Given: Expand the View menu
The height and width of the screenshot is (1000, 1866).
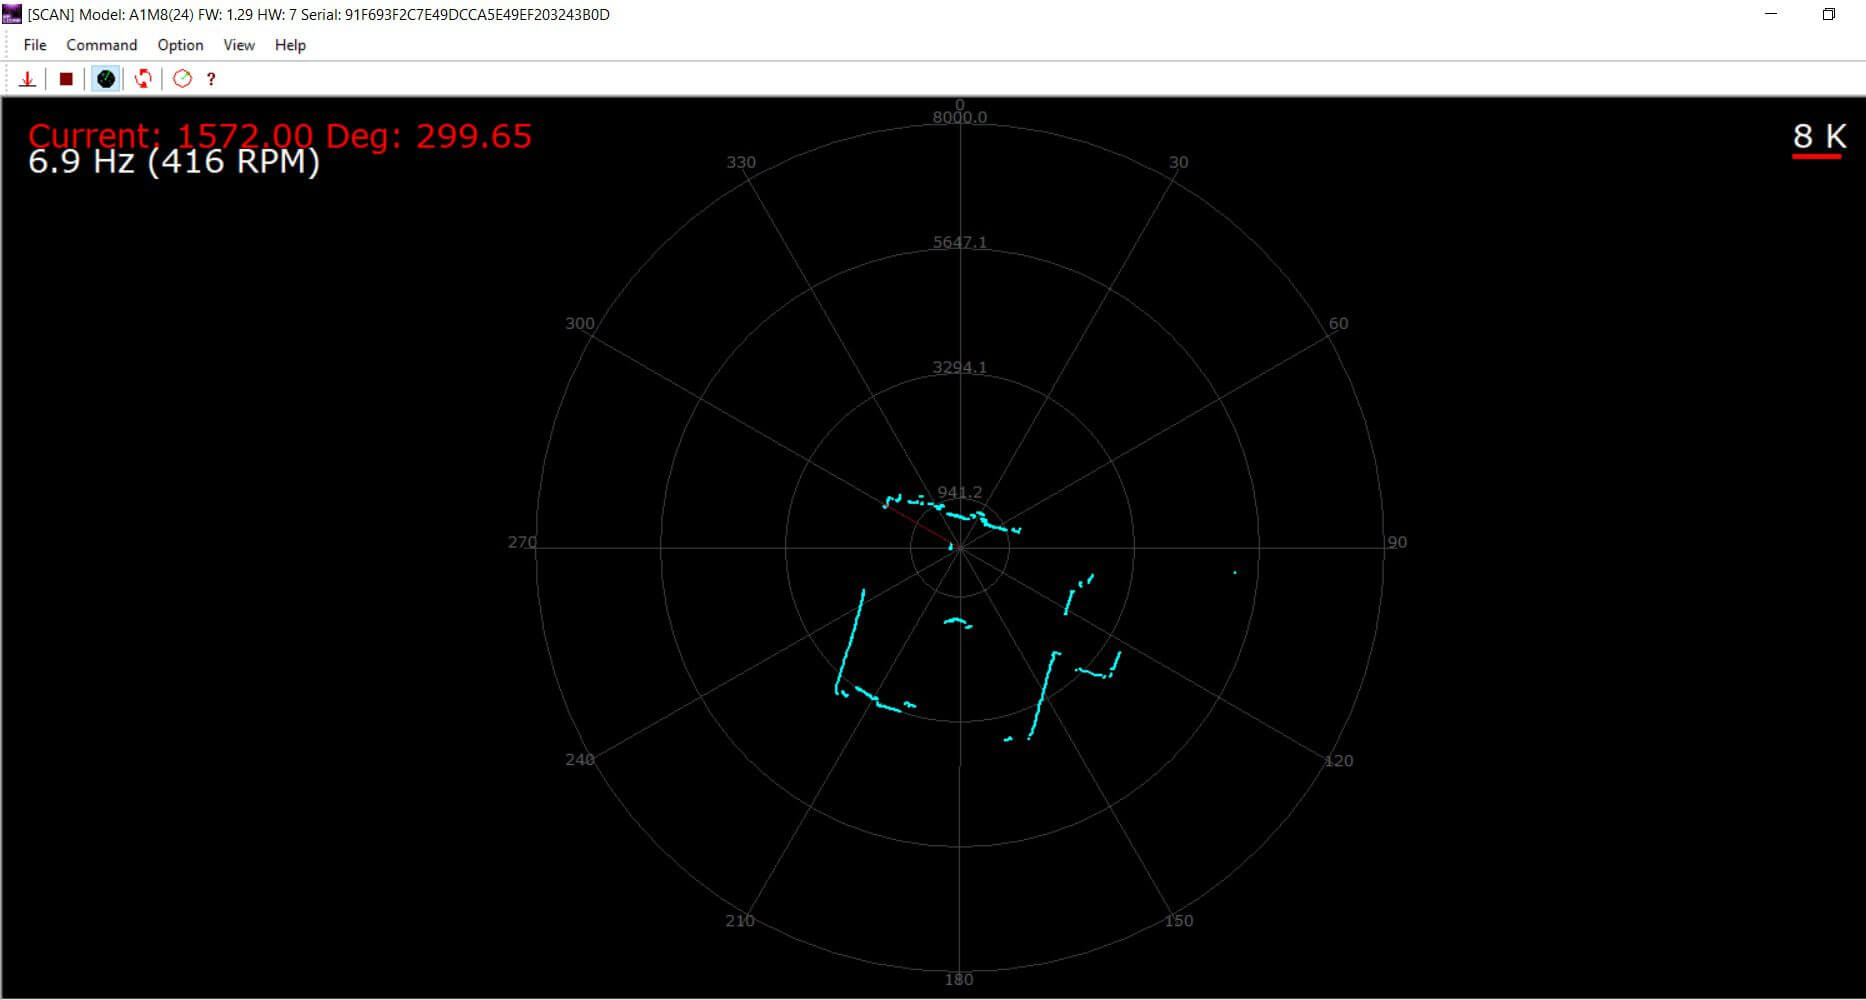Looking at the screenshot, I should pos(238,45).
